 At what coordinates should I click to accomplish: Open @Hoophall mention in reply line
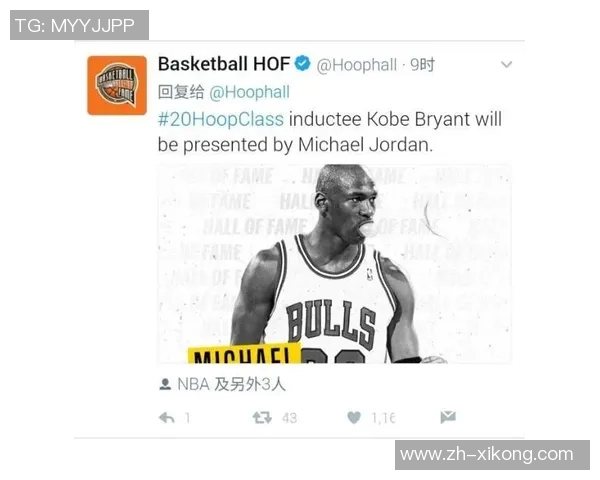click(x=249, y=92)
